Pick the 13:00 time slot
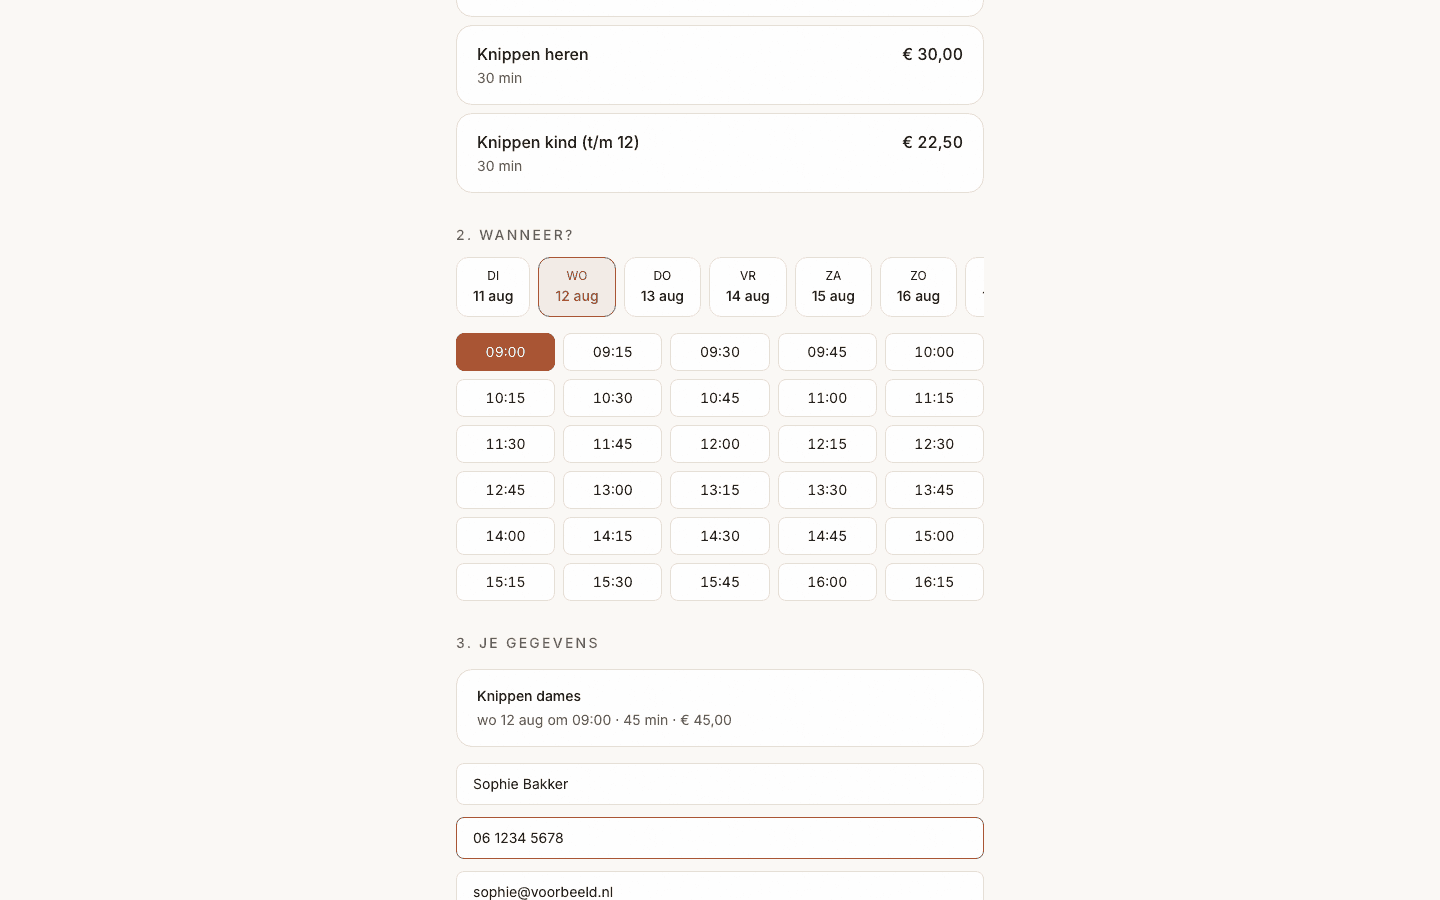1440x900 pixels. coord(613,490)
